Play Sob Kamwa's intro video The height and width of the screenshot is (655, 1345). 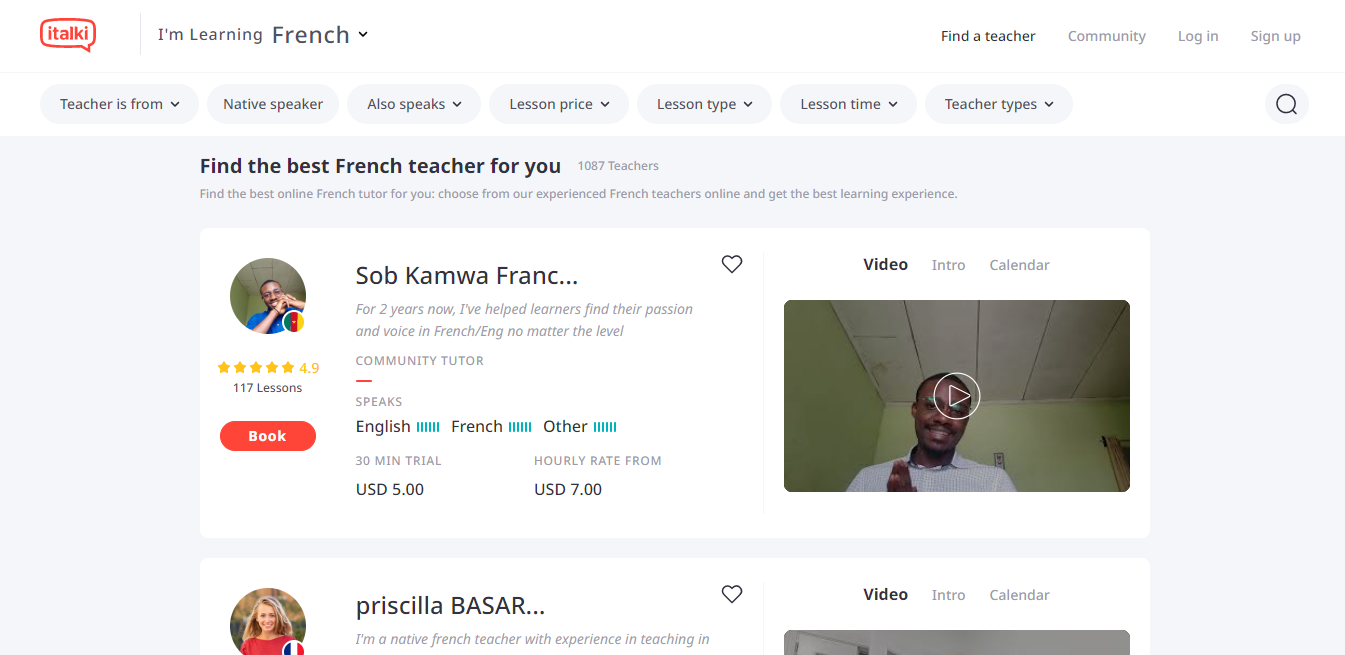[x=957, y=396]
